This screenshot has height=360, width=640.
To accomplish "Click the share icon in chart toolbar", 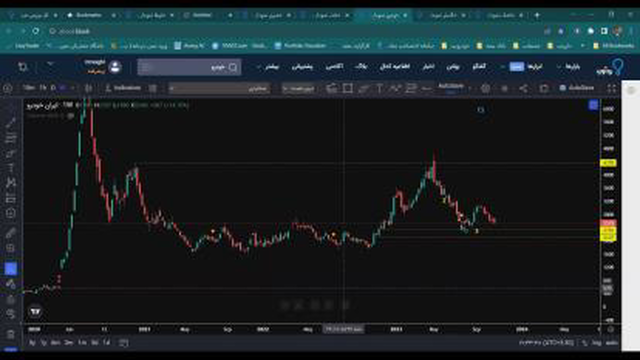I will (x=524, y=88).
